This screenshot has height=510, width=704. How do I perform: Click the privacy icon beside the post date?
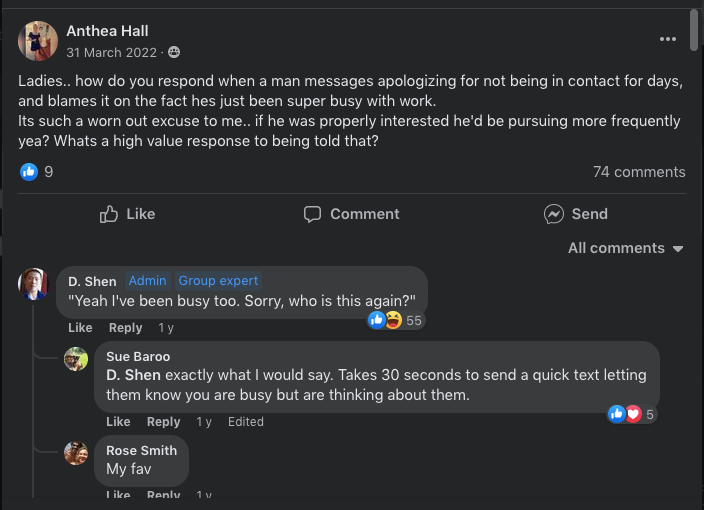174,51
